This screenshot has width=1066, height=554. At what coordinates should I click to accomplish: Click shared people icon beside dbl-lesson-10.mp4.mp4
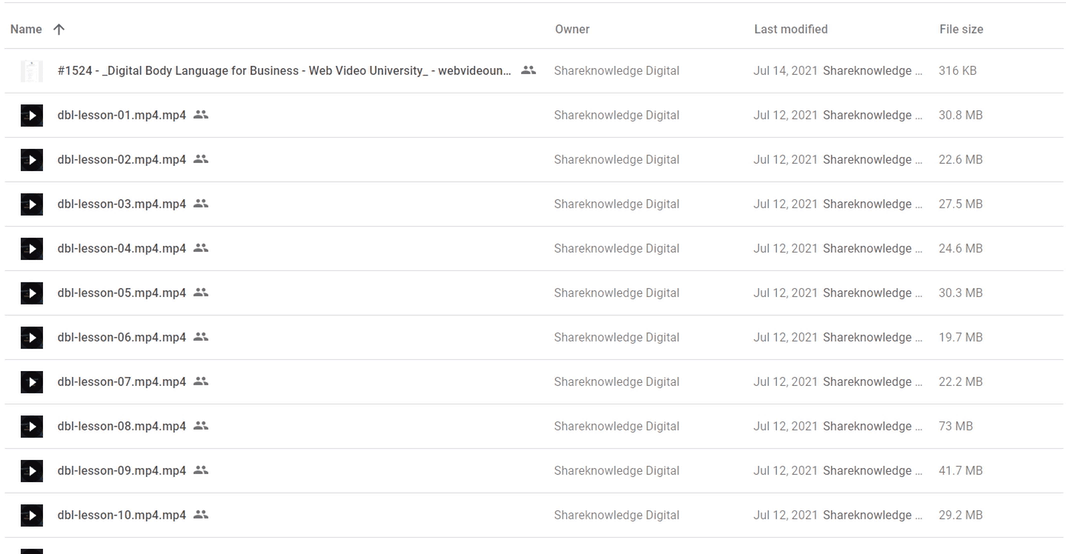coord(201,515)
